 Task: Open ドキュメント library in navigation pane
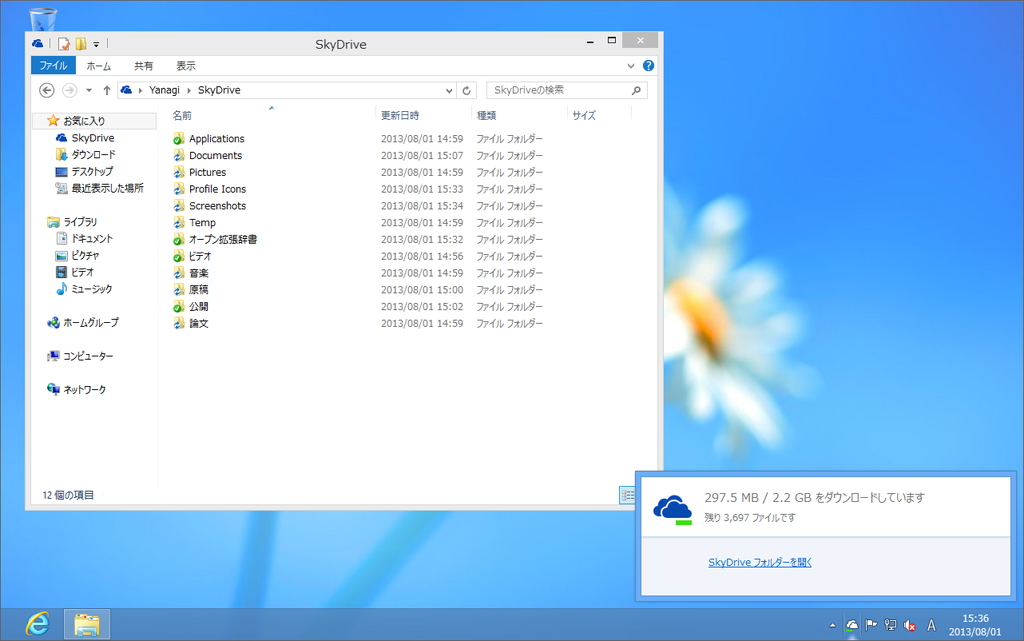(x=91, y=239)
